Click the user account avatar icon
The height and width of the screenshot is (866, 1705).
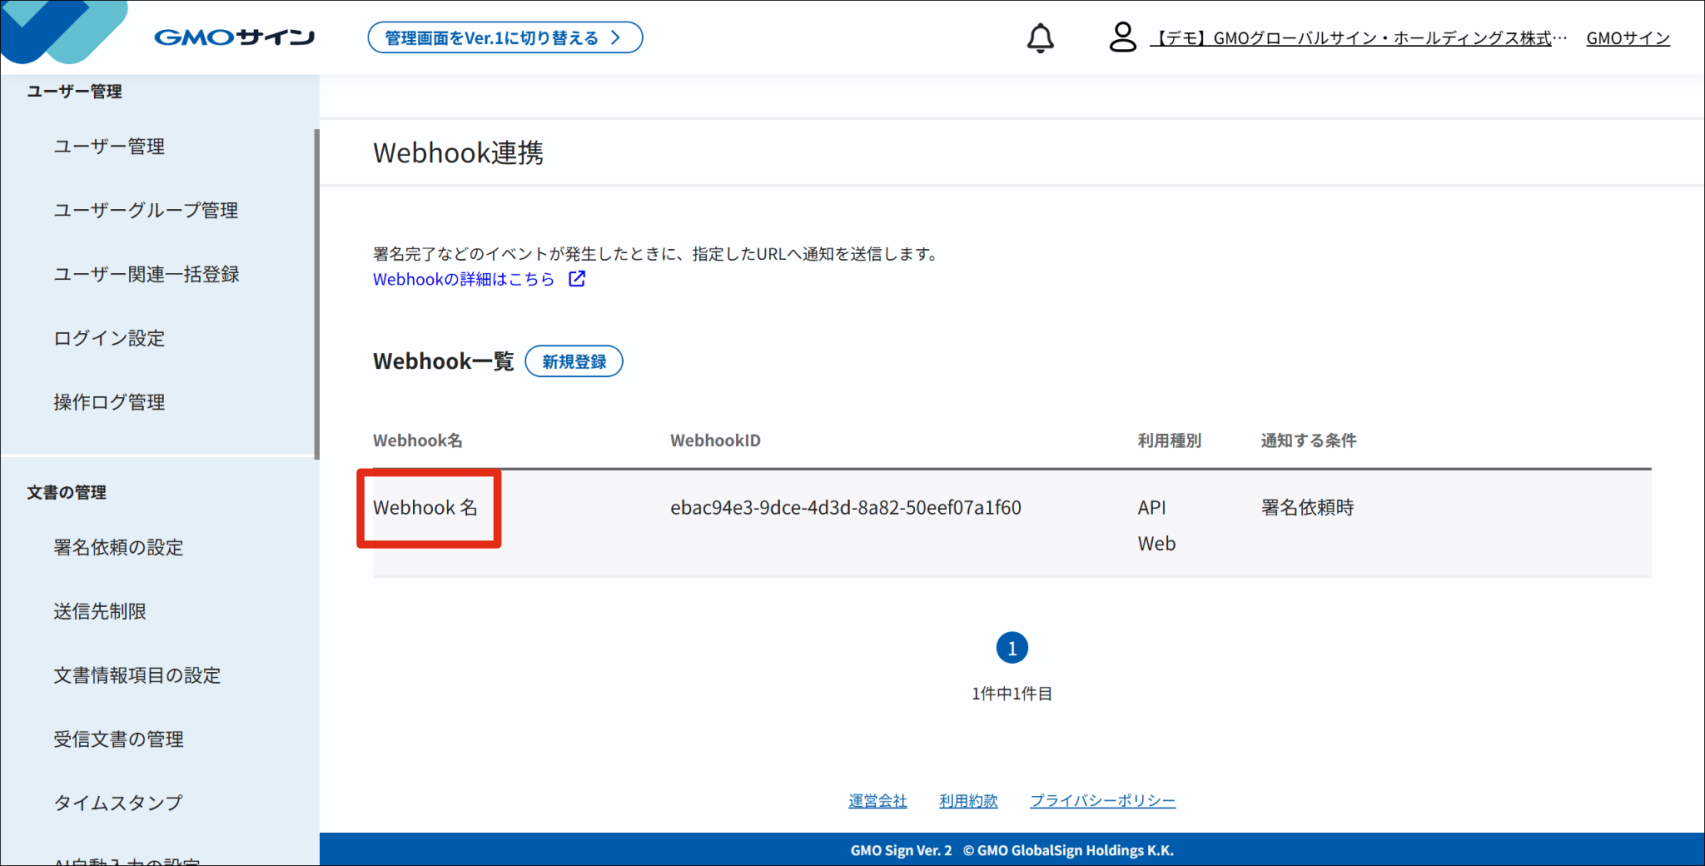pyautogui.click(x=1122, y=38)
